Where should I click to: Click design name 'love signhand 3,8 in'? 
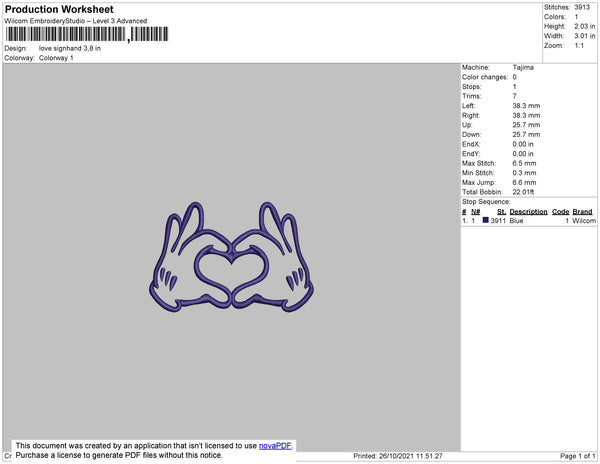[70, 48]
